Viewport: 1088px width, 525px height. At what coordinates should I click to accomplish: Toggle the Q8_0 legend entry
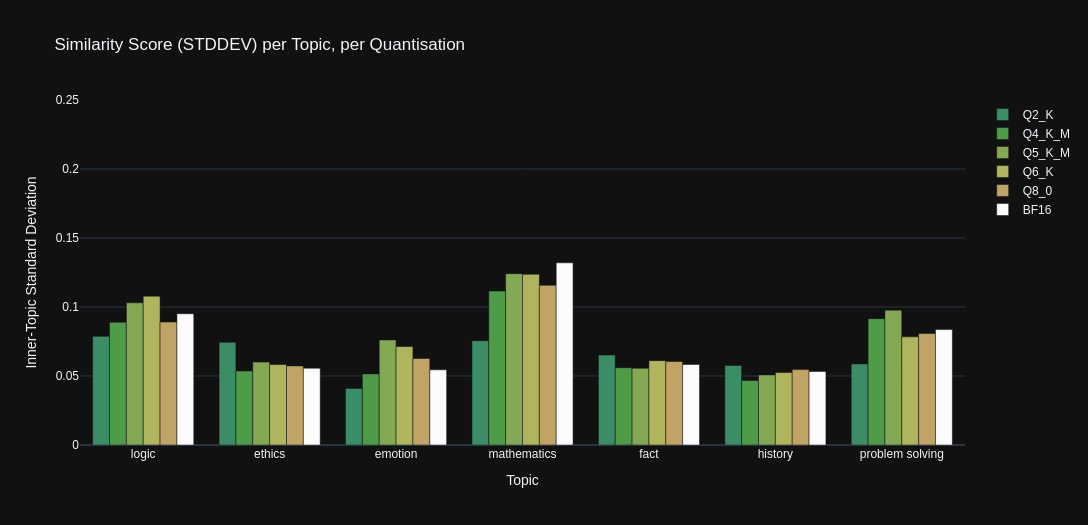tap(1025, 191)
